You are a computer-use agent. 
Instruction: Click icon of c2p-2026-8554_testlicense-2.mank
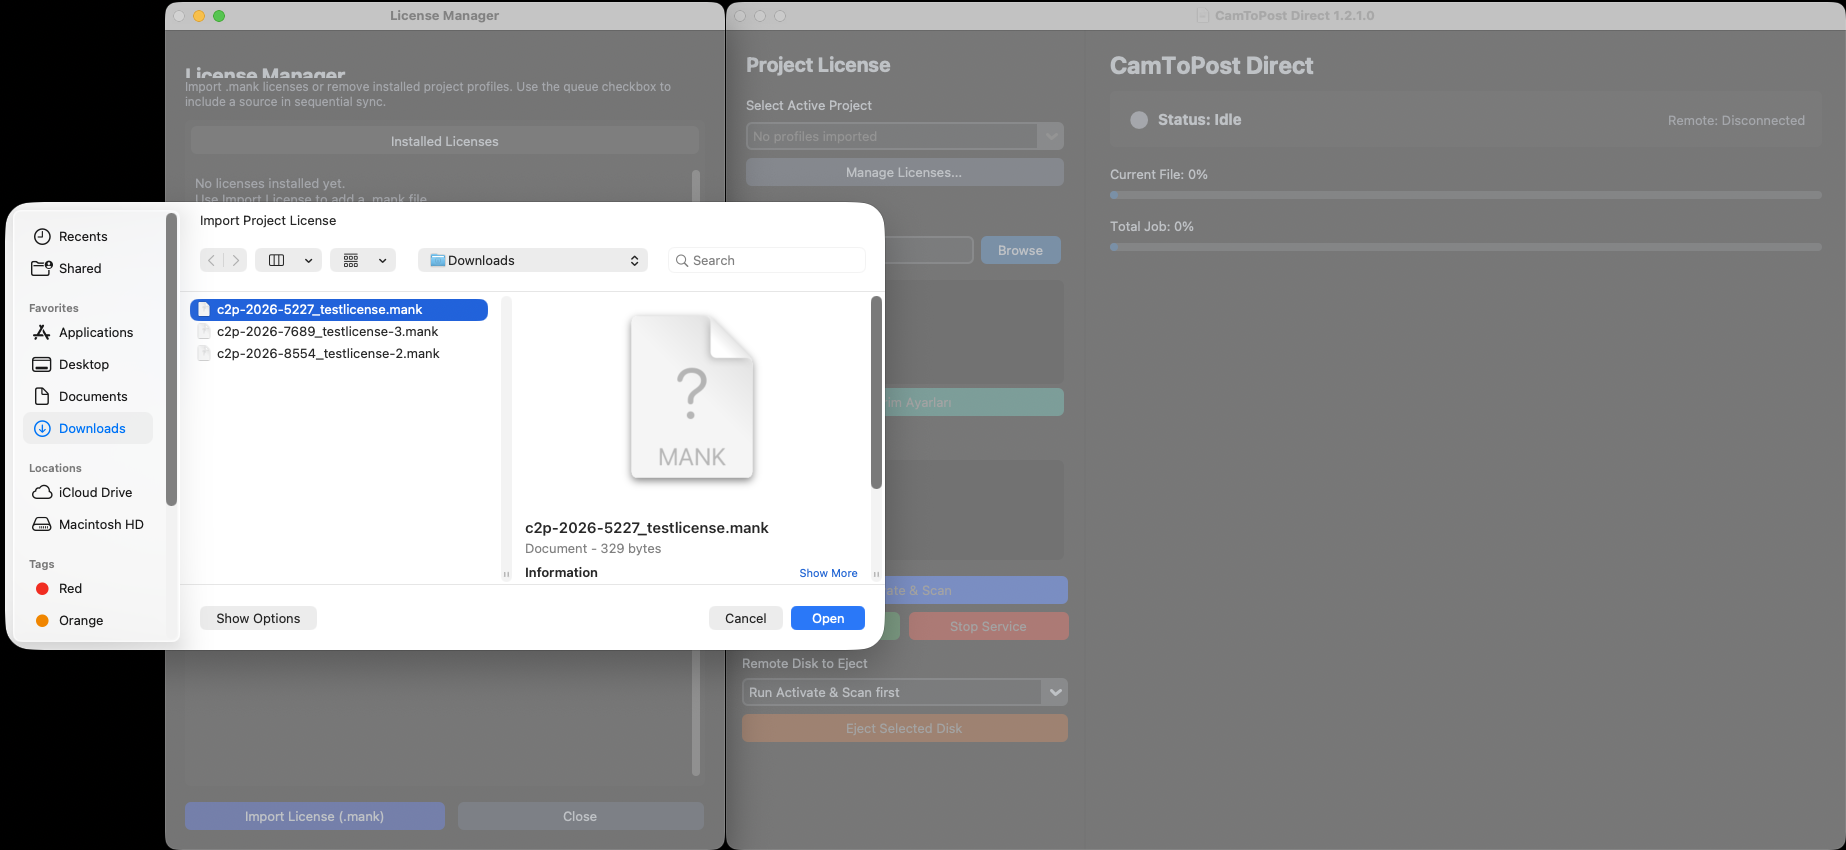(204, 353)
